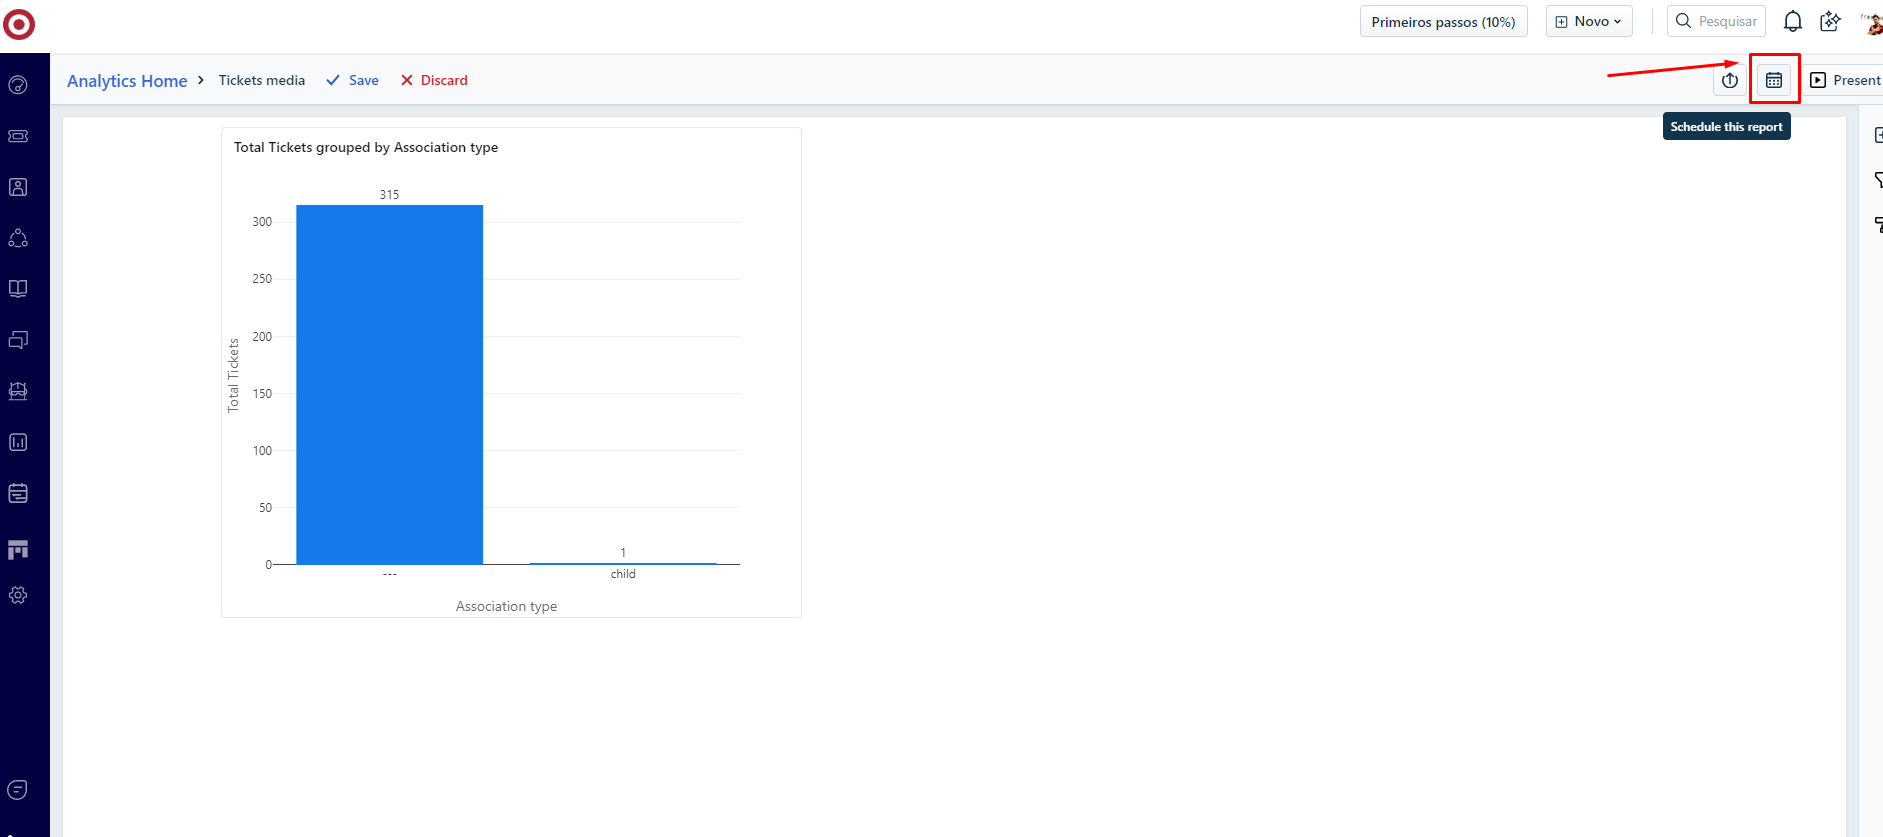Click the Tickets media report name
Image resolution: width=1883 pixels, height=837 pixels.
[262, 80]
